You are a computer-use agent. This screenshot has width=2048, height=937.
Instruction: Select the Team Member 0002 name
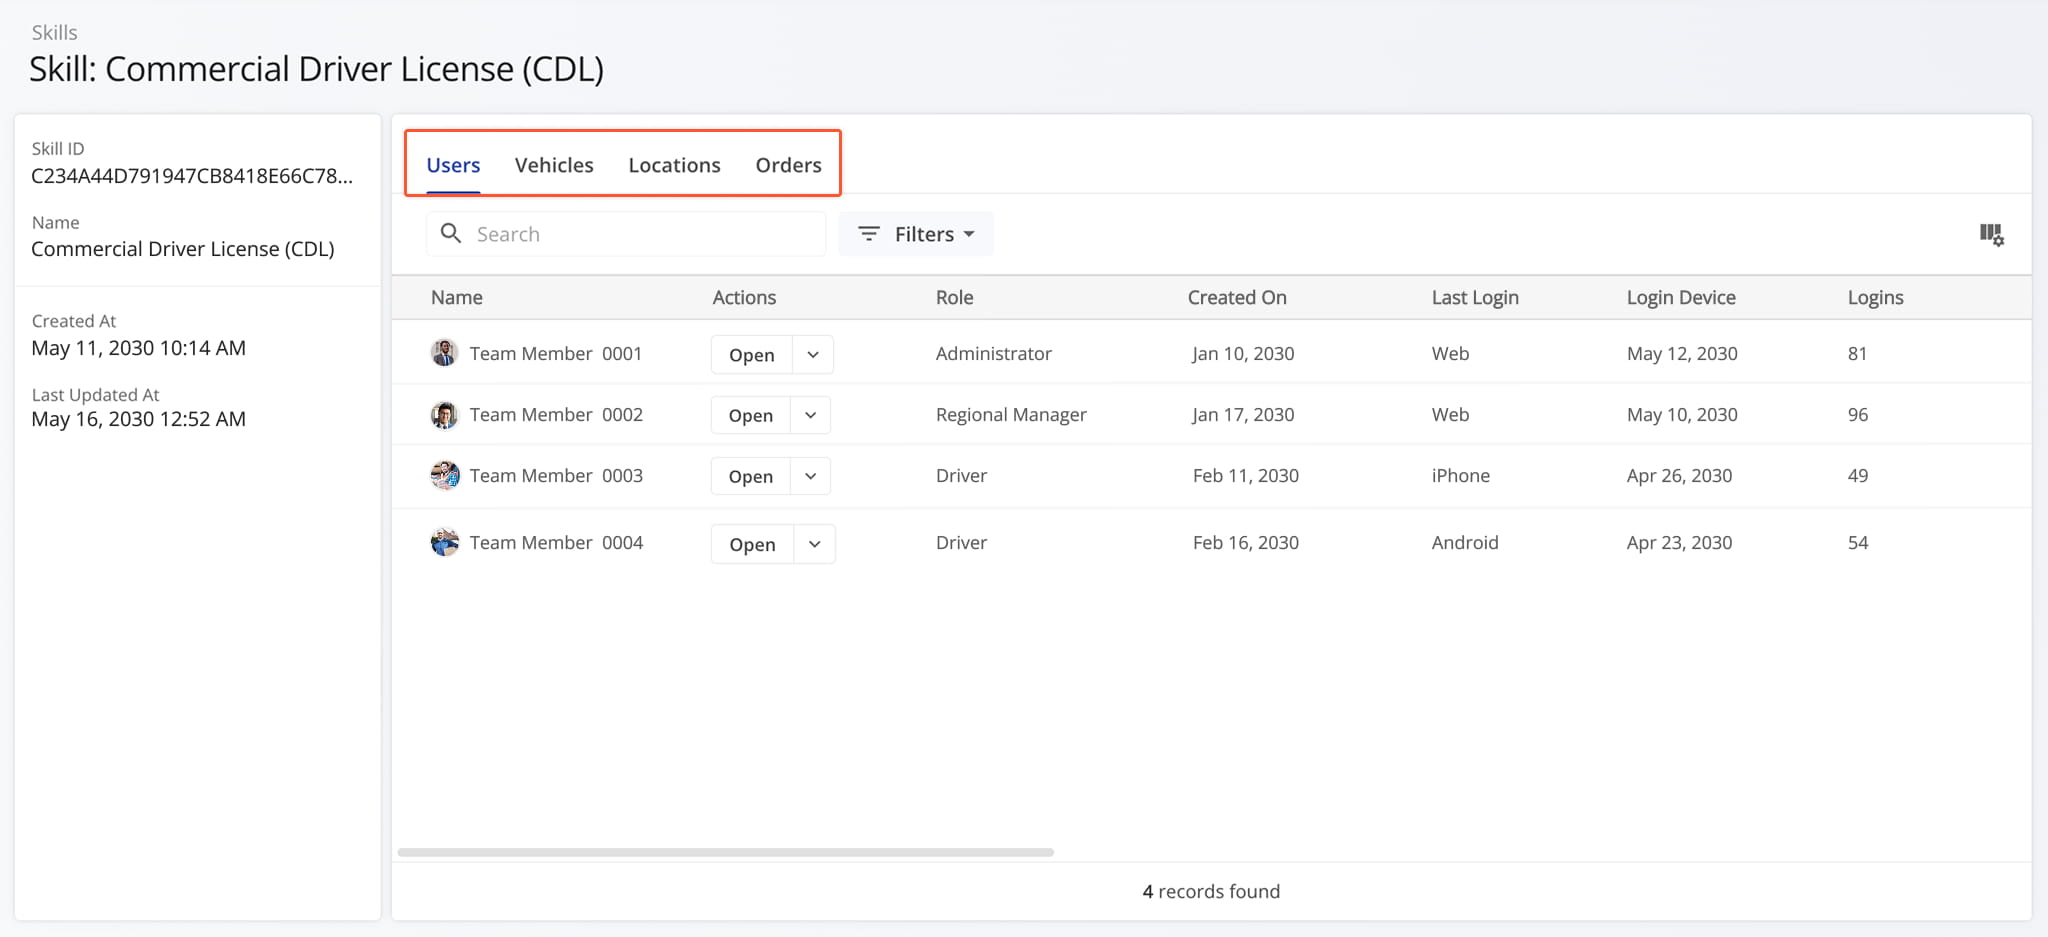click(556, 414)
